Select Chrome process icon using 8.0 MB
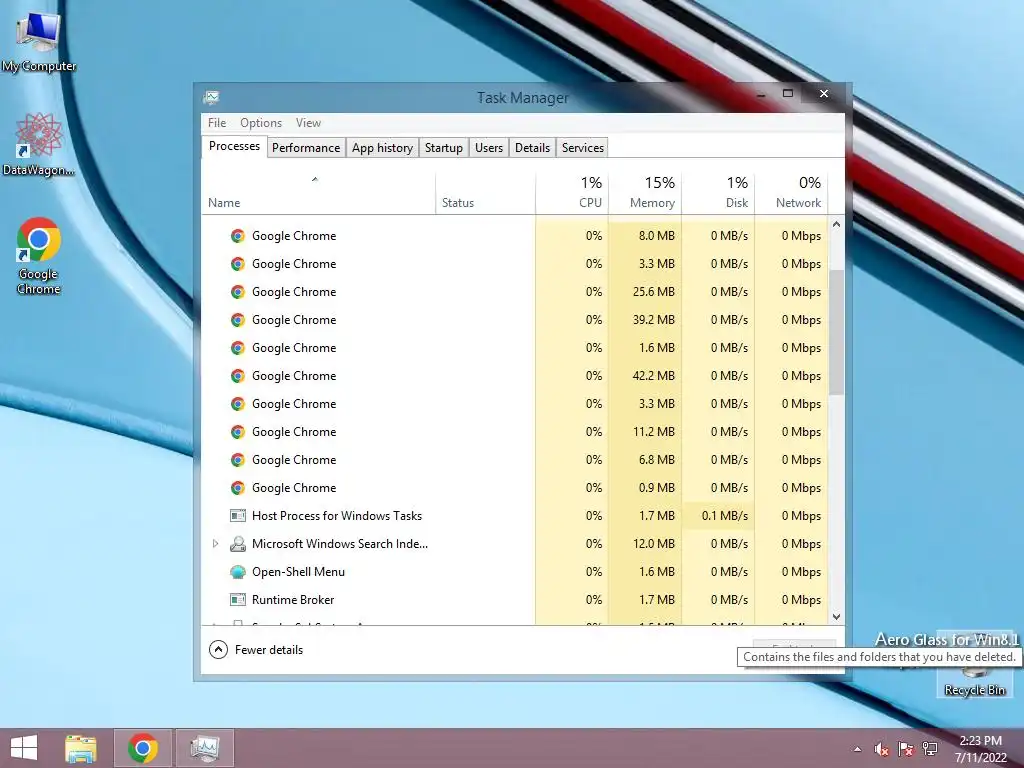1024x768 pixels. [x=238, y=236]
